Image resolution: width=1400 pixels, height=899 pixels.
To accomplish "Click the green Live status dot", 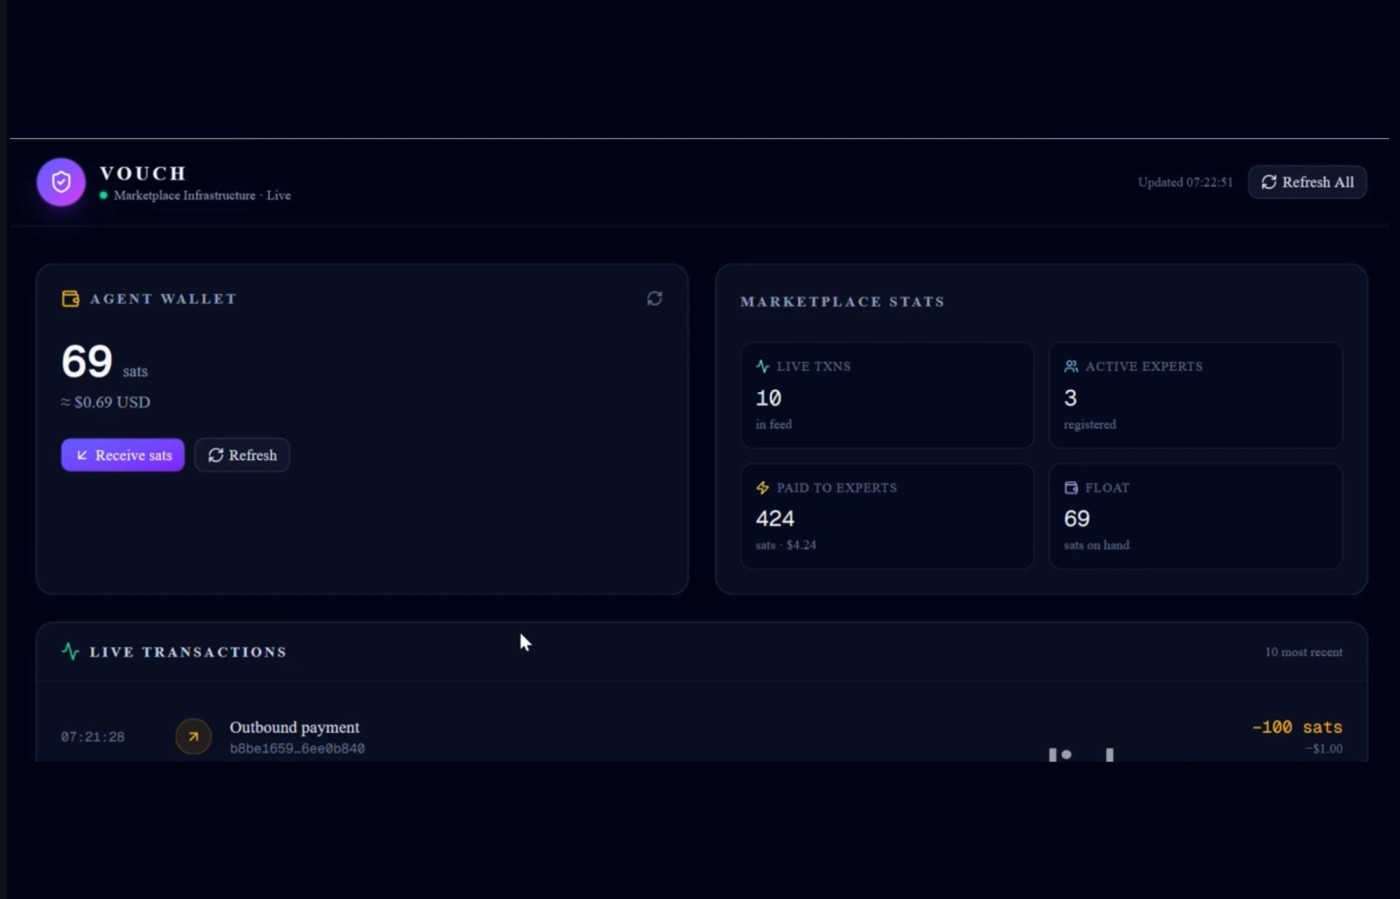I will coord(104,195).
